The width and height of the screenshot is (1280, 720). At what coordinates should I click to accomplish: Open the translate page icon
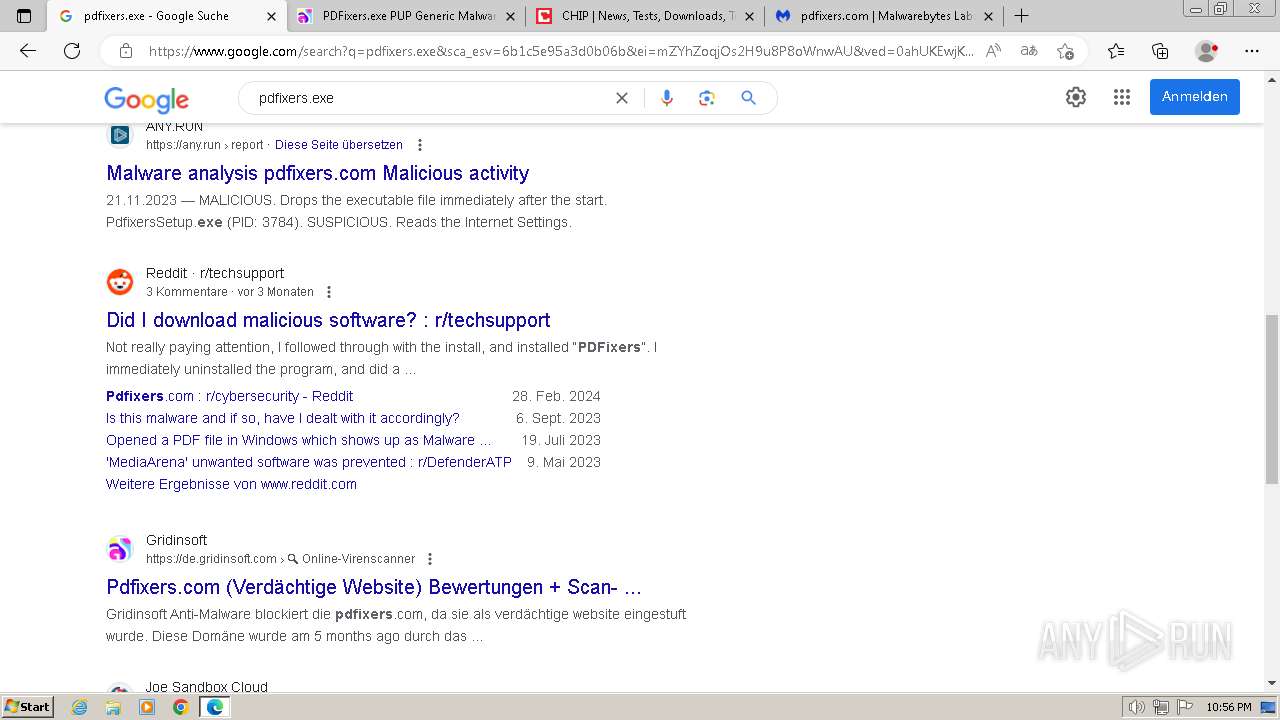tap(1029, 51)
